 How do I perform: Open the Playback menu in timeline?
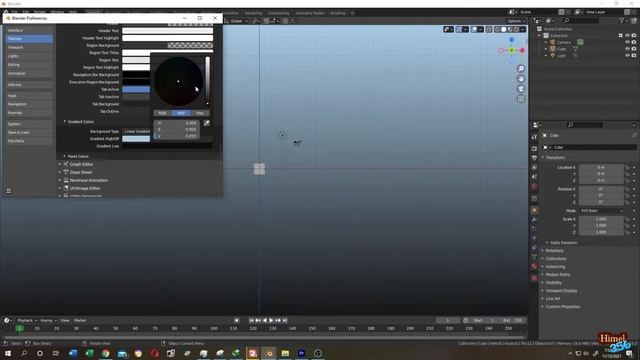27,320
